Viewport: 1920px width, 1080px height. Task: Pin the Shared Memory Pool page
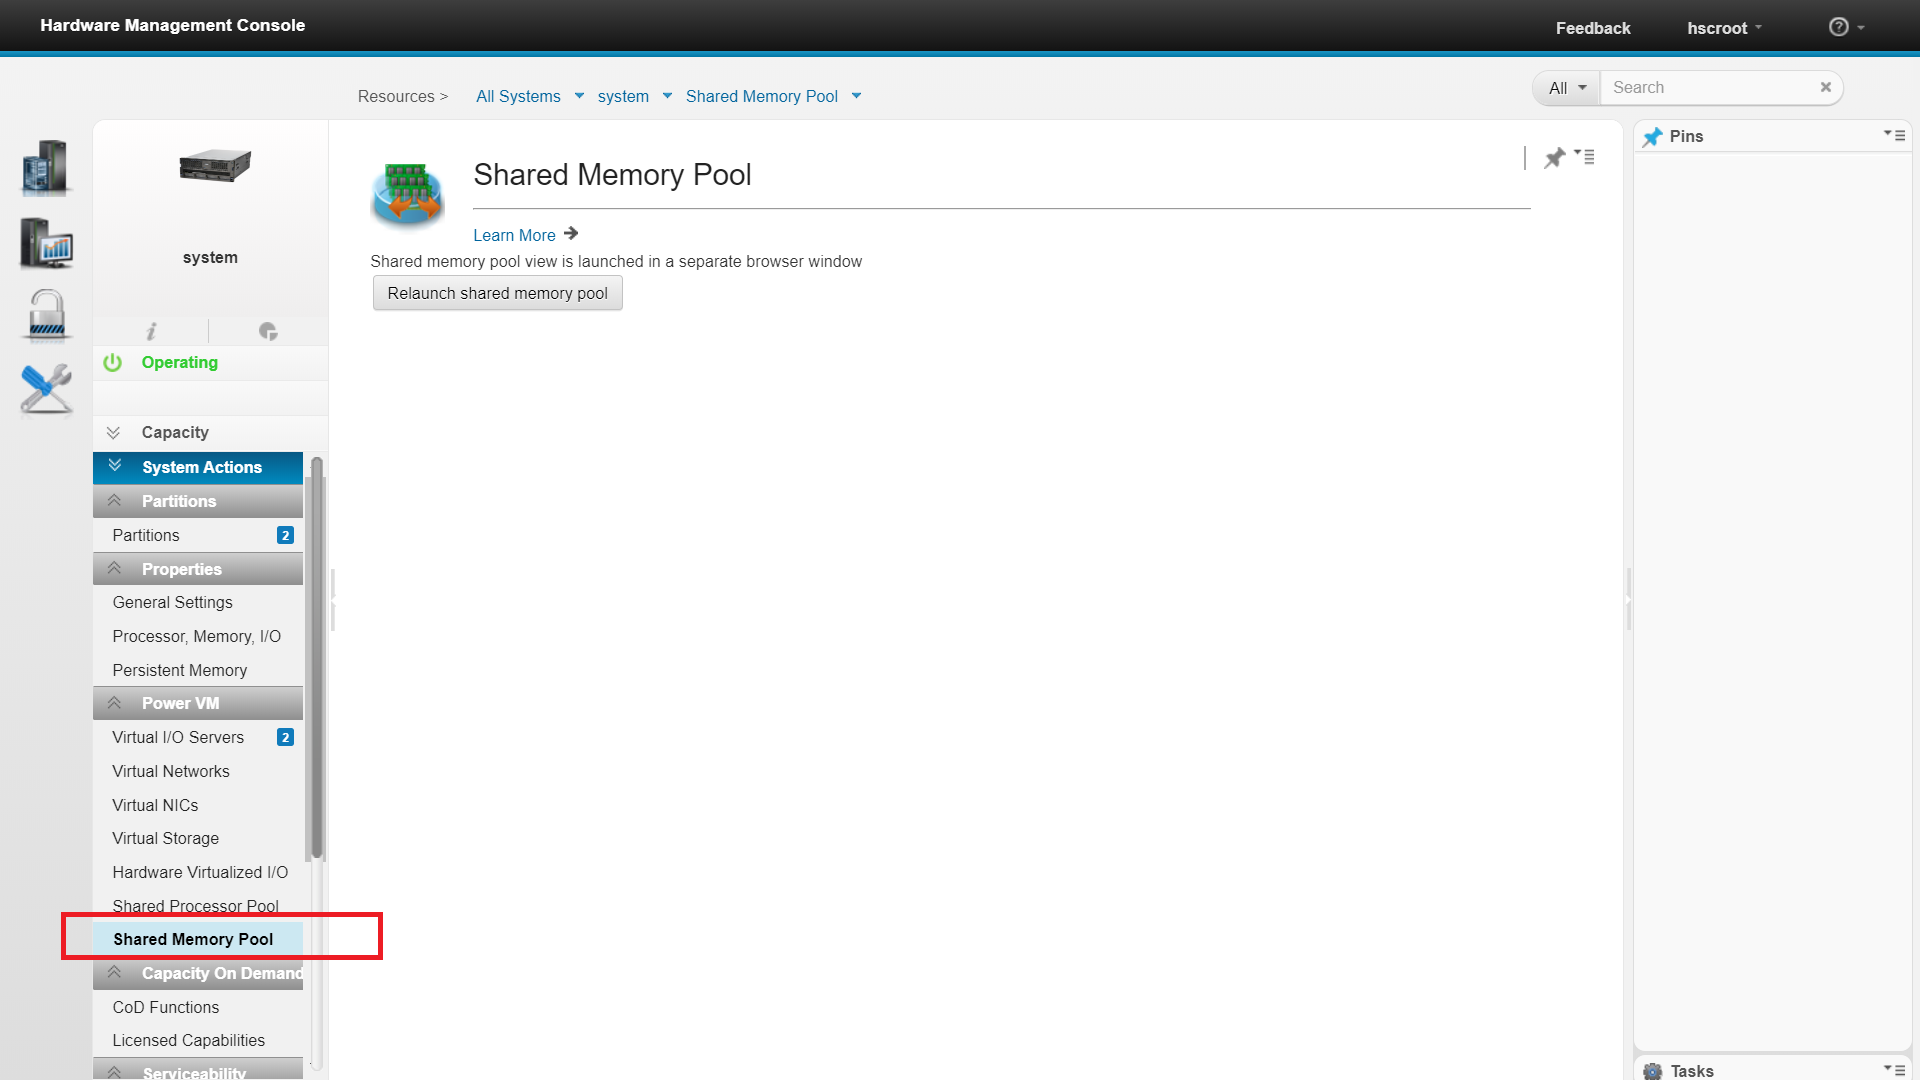click(x=1554, y=158)
